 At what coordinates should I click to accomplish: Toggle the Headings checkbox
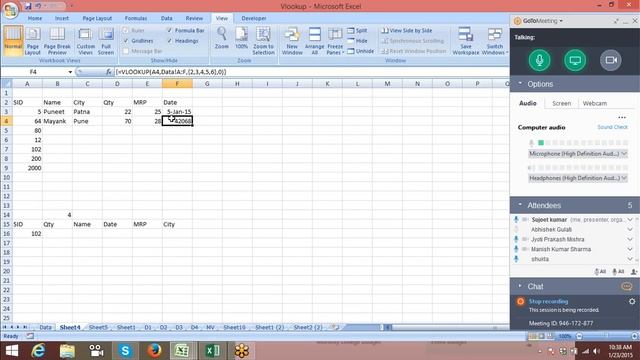(x=170, y=41)
